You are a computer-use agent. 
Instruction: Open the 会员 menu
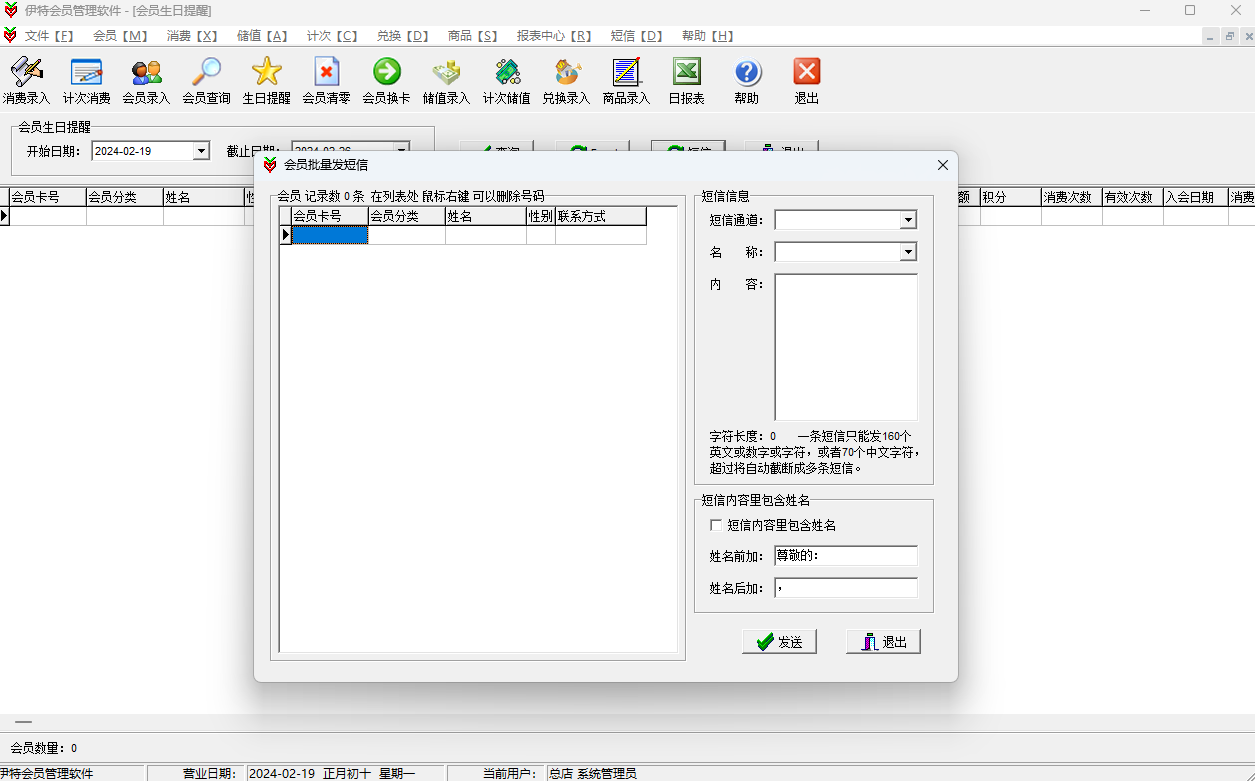click(x=120, y=35)
